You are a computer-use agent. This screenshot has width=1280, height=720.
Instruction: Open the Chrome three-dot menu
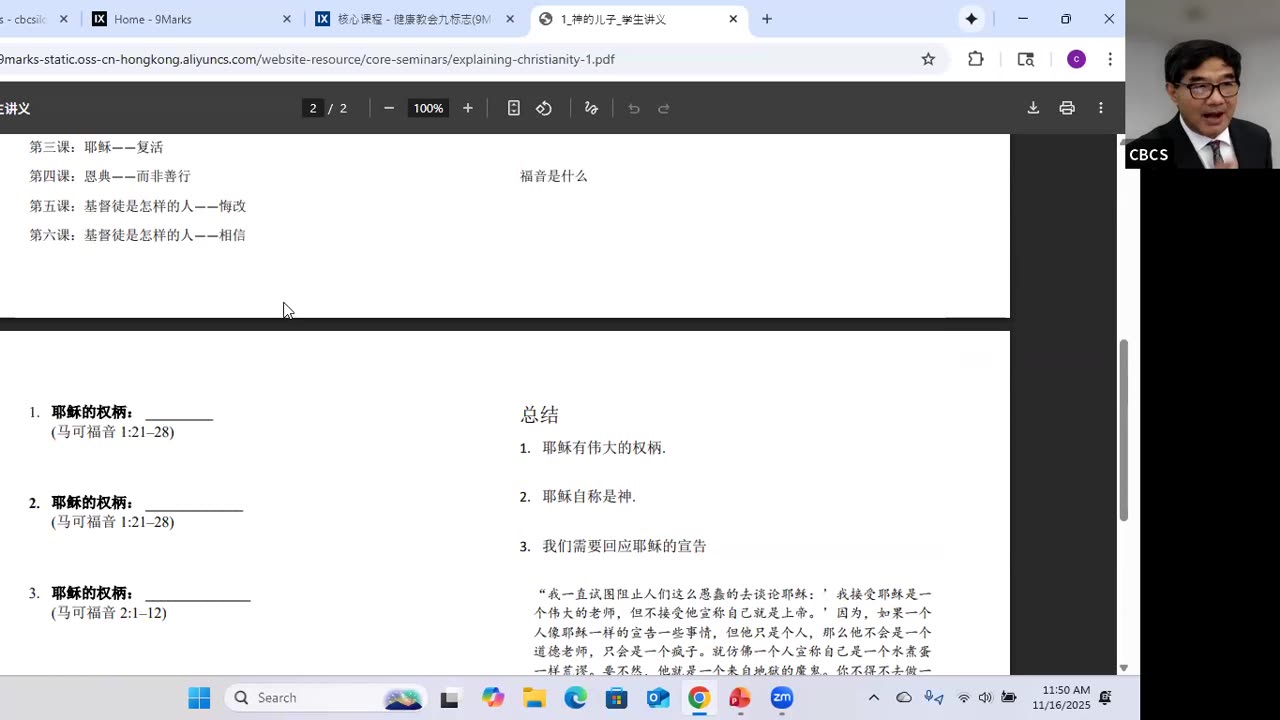pyautogui.click(x=1110, y=59)
